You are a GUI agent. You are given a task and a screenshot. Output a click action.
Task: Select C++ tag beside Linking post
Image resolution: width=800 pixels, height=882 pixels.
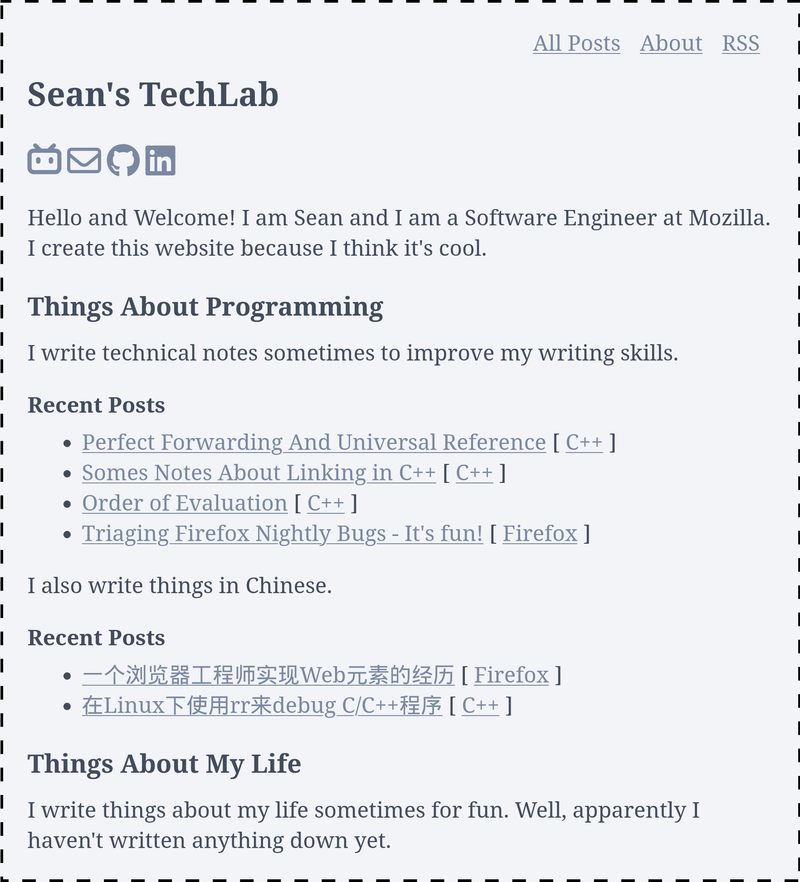point(474,472)
